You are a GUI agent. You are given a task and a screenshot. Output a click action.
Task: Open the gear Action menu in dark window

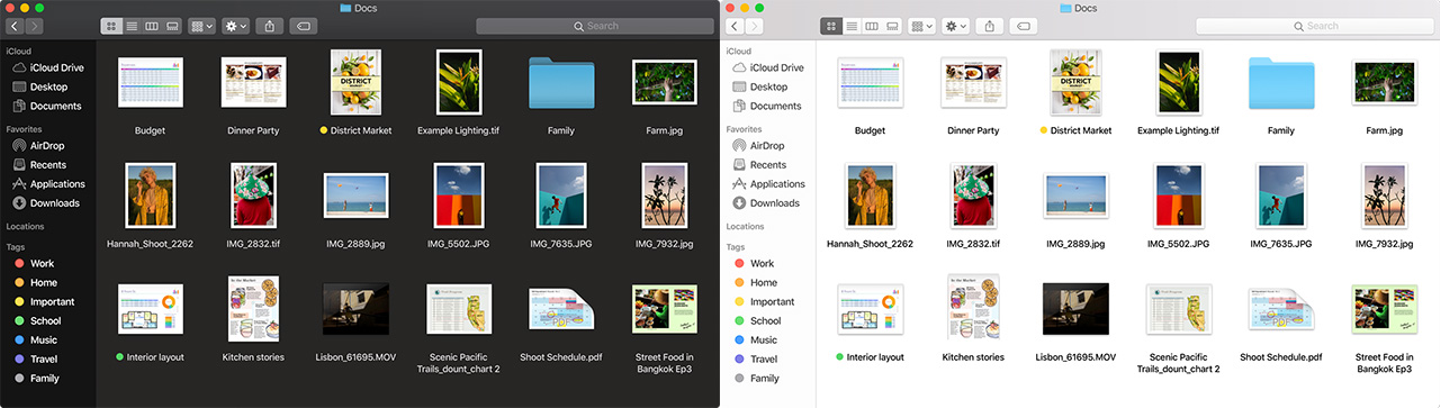point(236,26)
